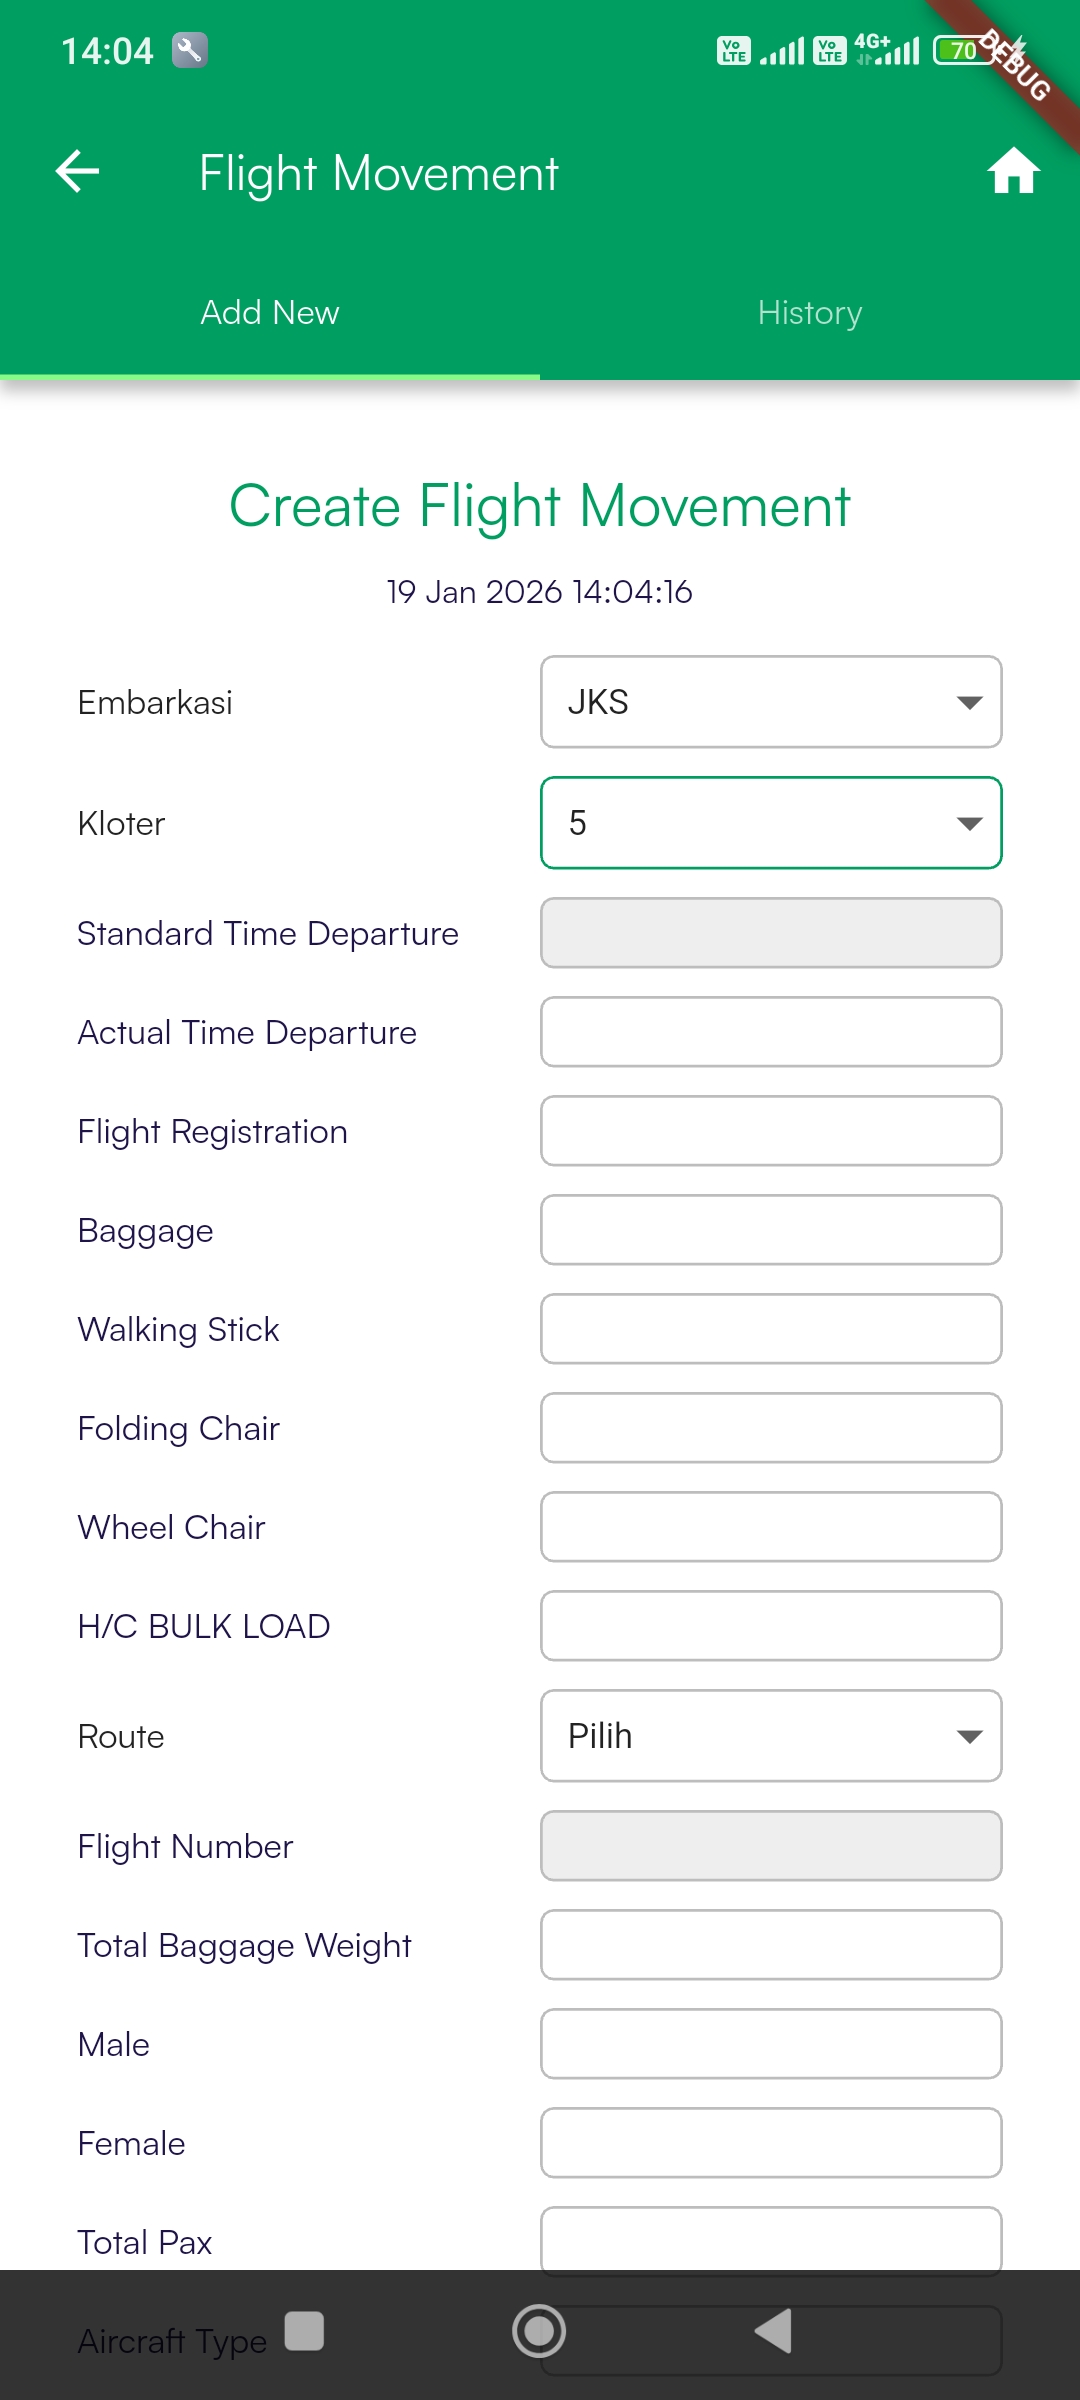Tap the back arrow icon
Viewport: 1080px width, 2400px height.
click(x=77, y=171)
